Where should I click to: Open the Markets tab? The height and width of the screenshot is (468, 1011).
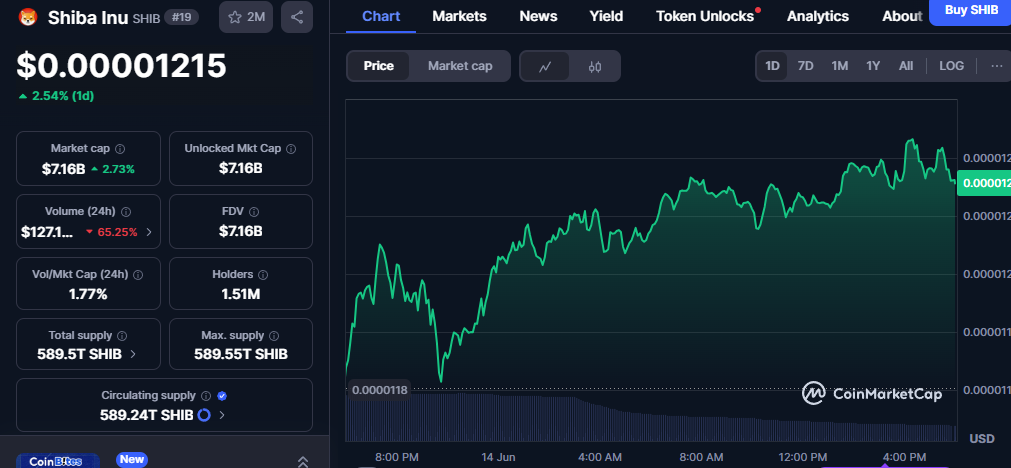(459, 16)
